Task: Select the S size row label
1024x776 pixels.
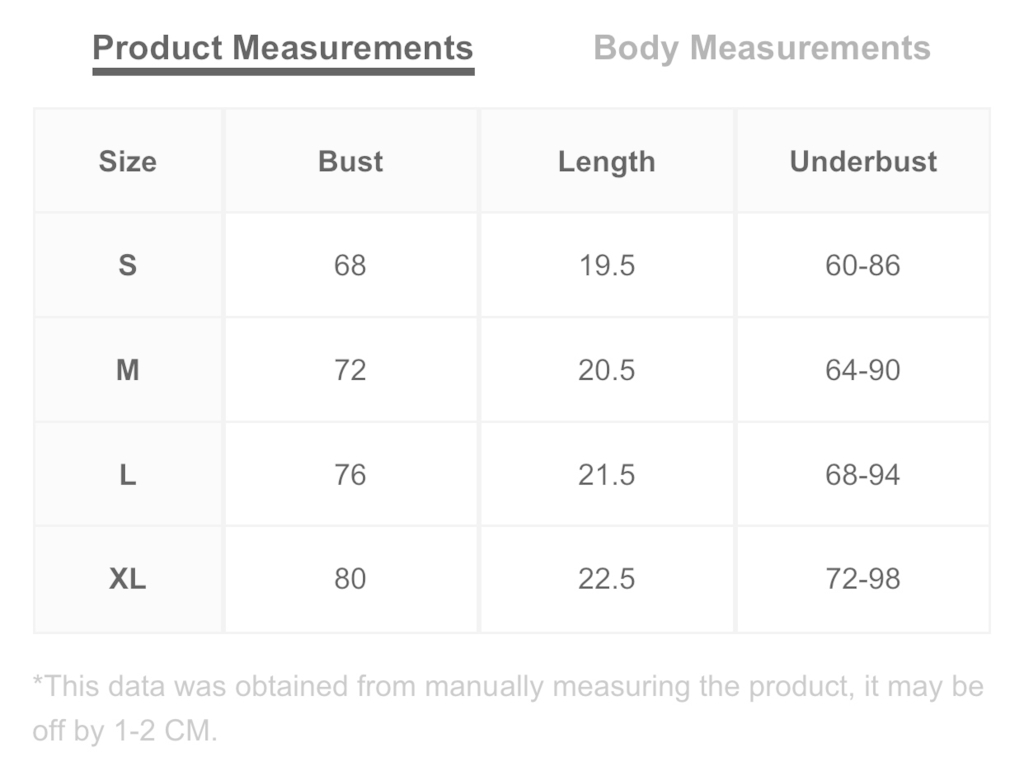Action: [x=128, y=265]
